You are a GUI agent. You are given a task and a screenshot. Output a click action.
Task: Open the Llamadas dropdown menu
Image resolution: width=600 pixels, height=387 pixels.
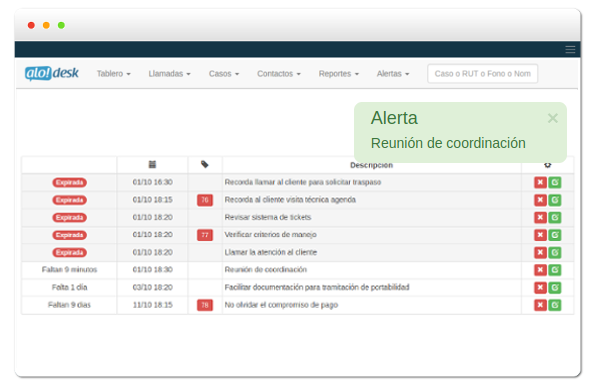[x=170, y=73]
